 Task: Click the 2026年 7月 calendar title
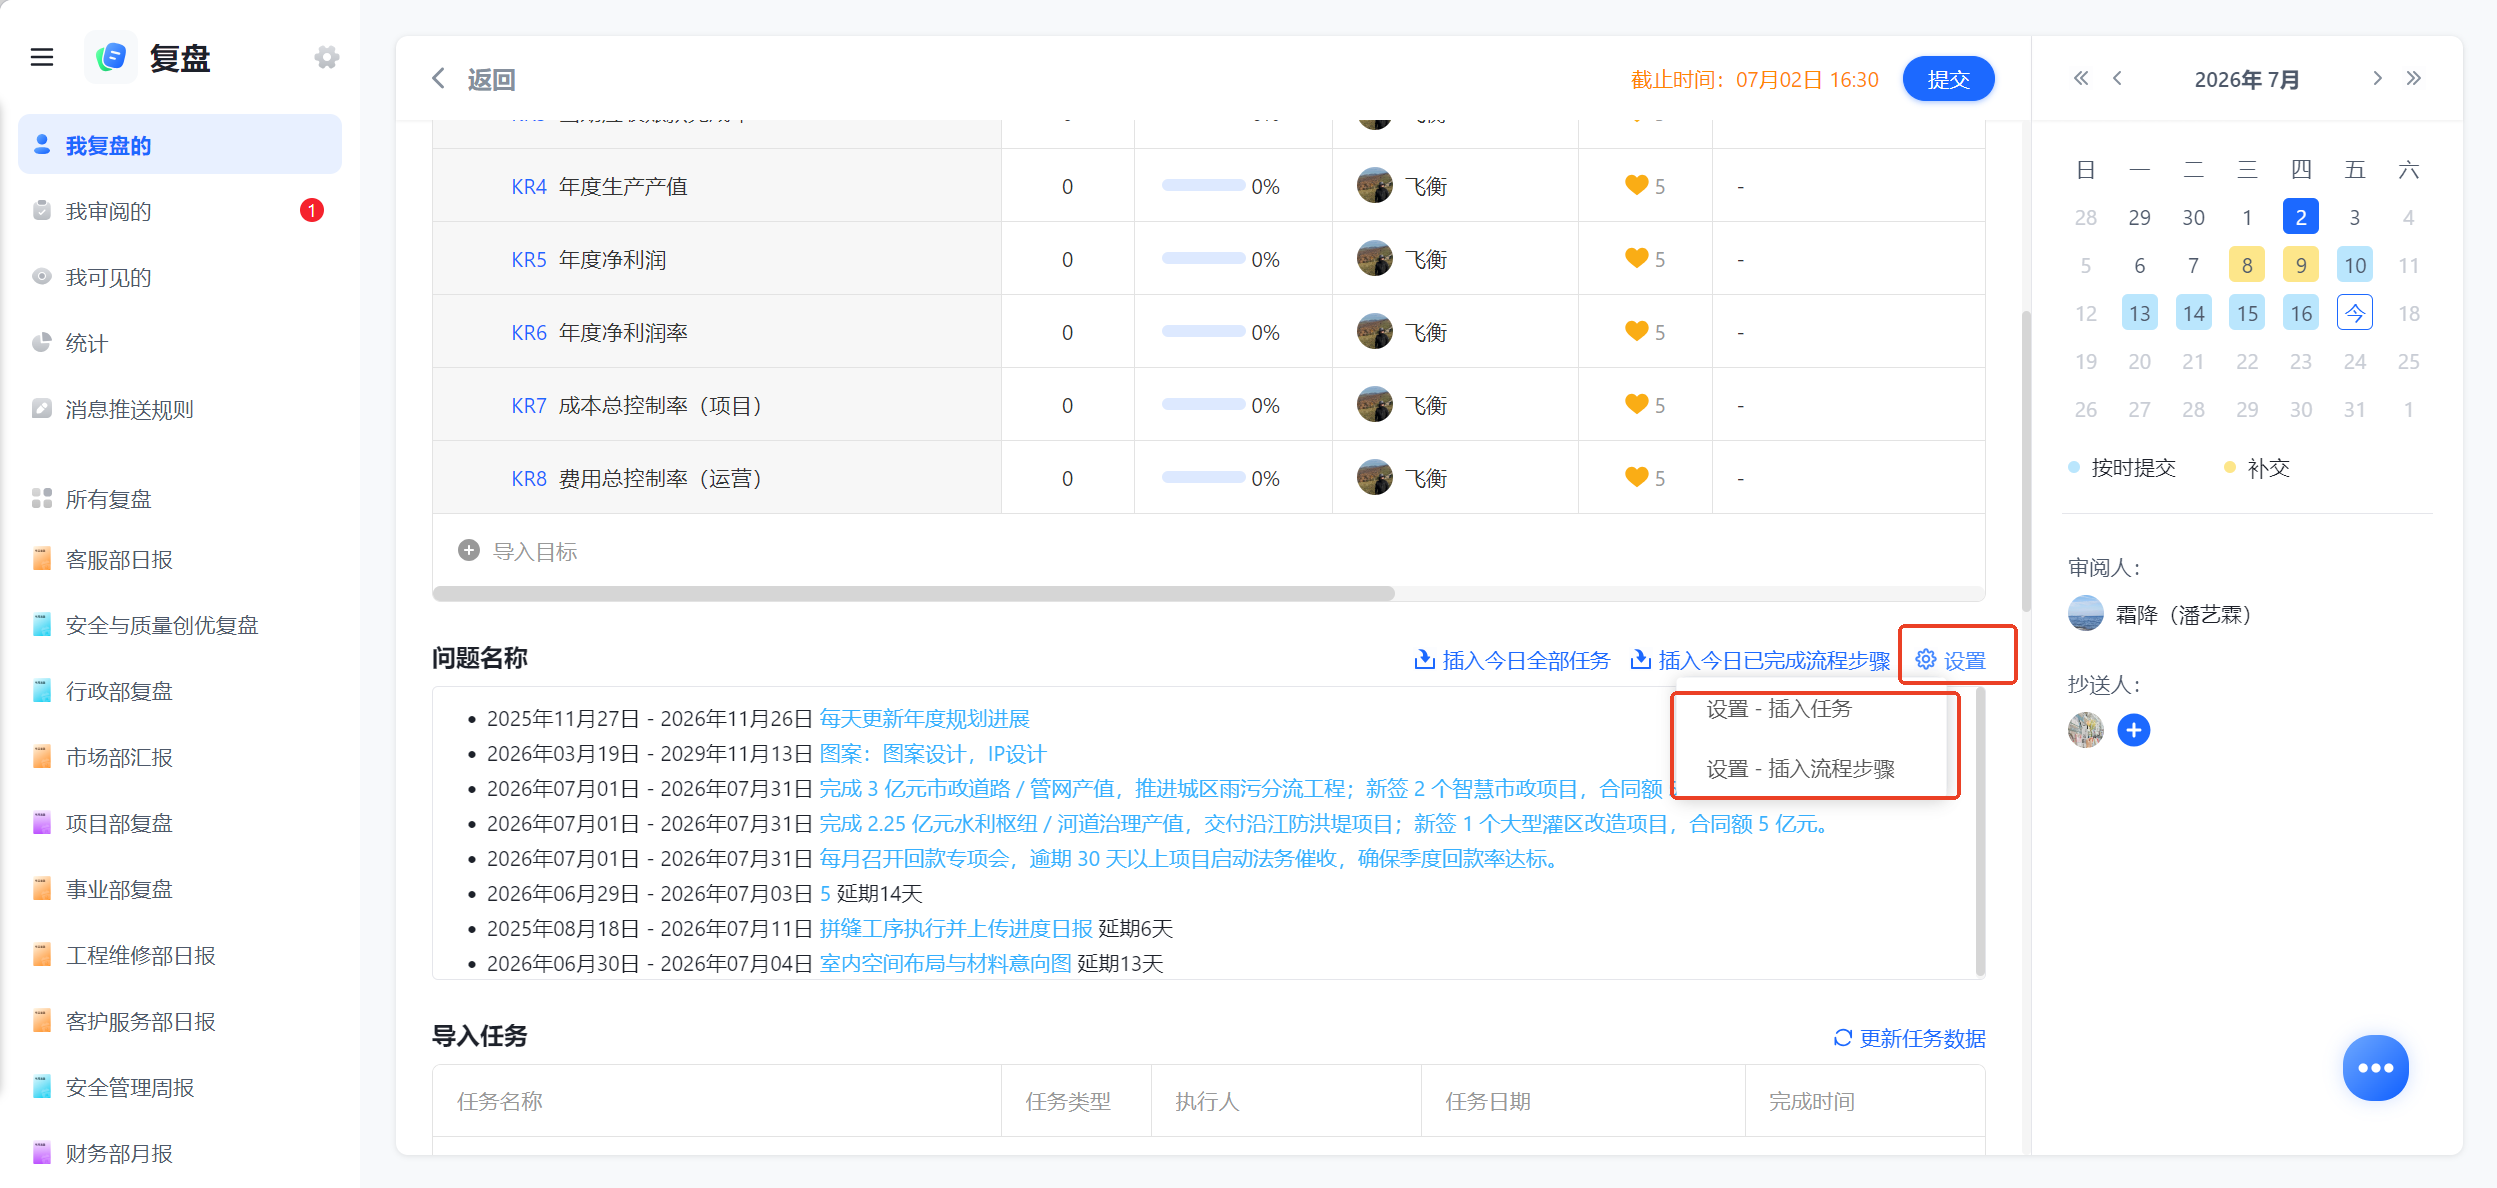tap(2247, 79)
